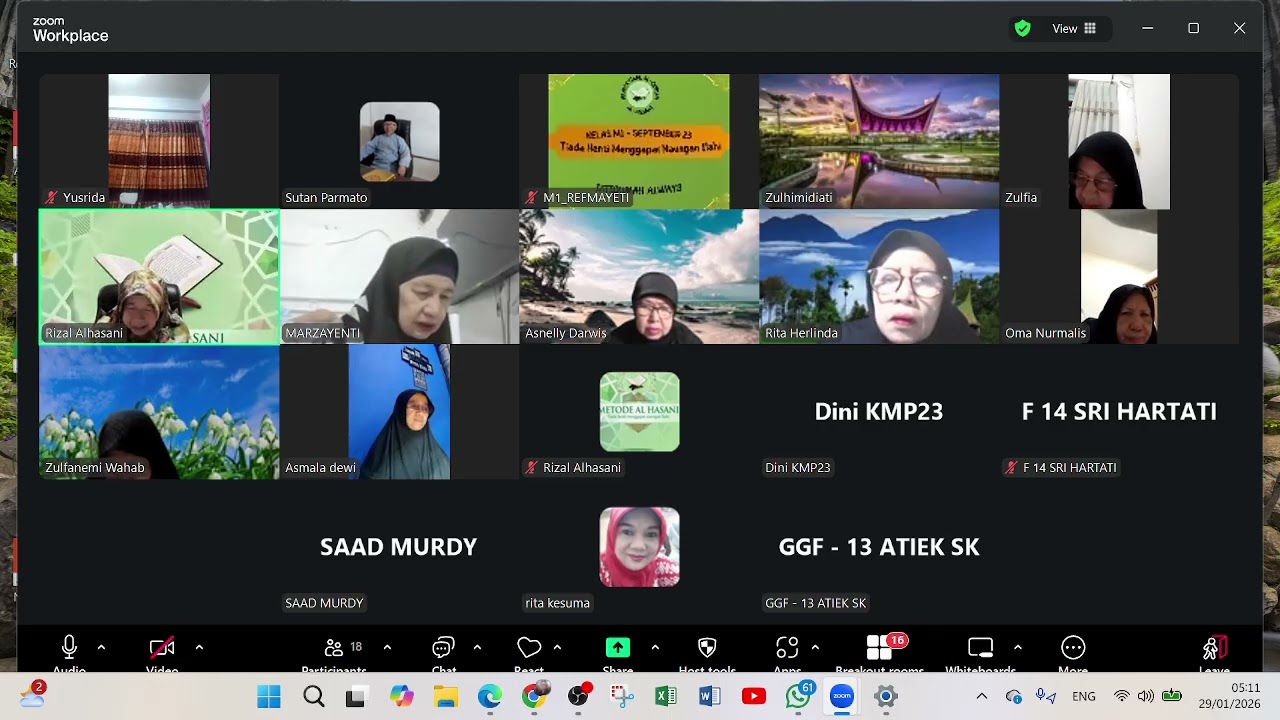The image size is (1280, 720).
Task: Start video with the crossed-out camera icon
Action: 162,648
